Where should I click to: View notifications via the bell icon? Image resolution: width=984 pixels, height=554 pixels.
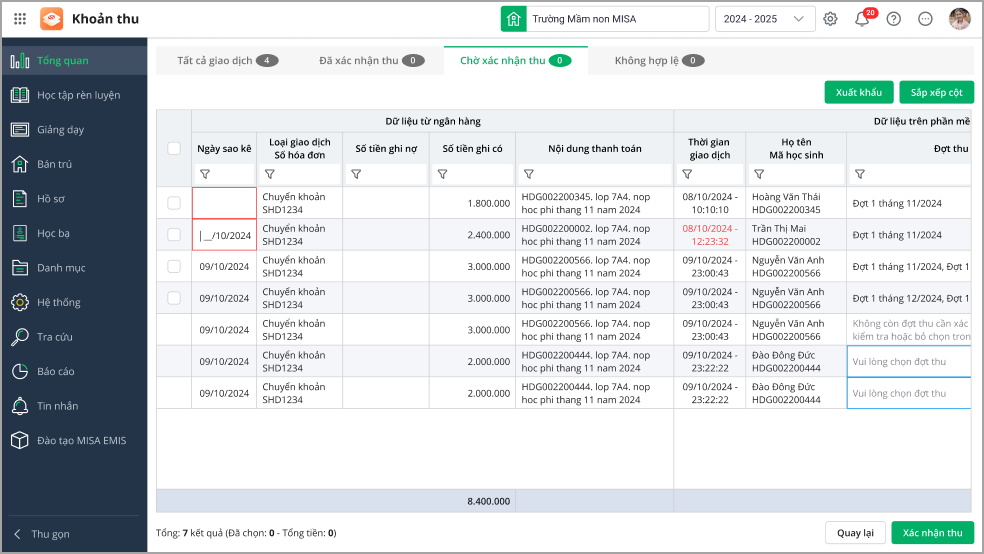(x=861, y=19)
